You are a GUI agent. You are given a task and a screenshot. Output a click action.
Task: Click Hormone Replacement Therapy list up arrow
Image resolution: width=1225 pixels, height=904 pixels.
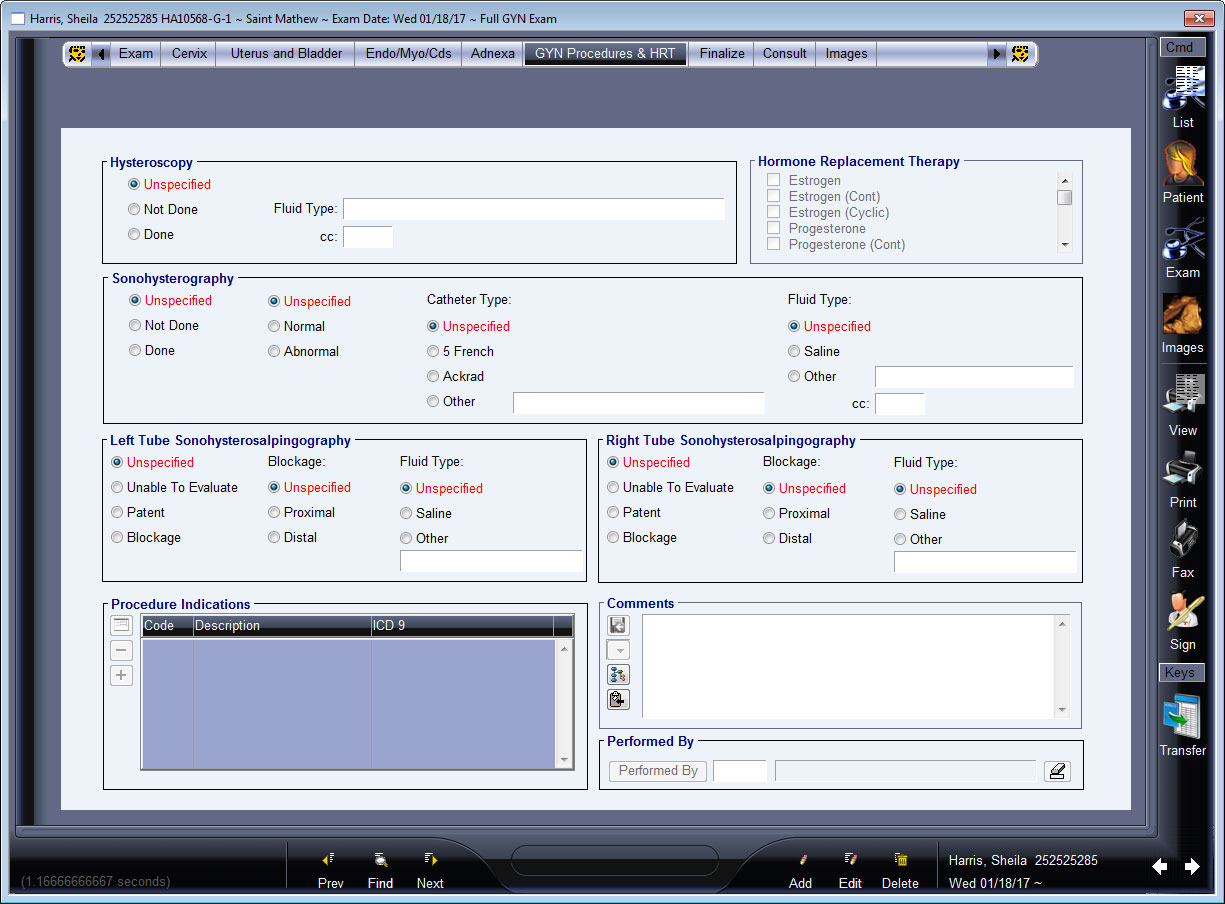(x=1065, y=180)
